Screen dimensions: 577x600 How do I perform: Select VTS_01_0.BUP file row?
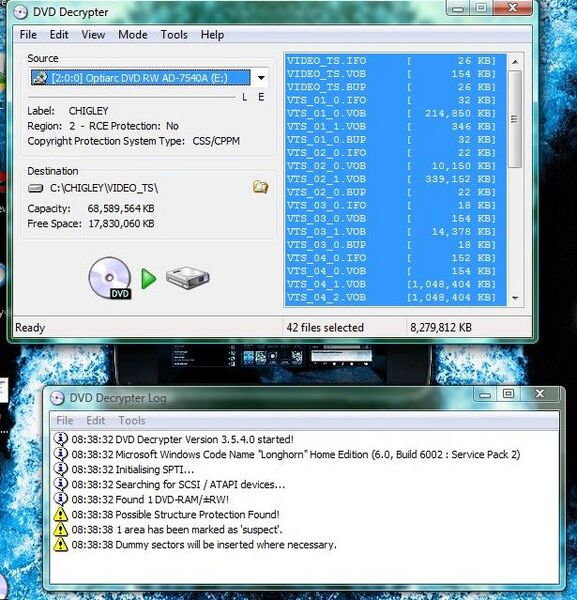coord(396,139)
